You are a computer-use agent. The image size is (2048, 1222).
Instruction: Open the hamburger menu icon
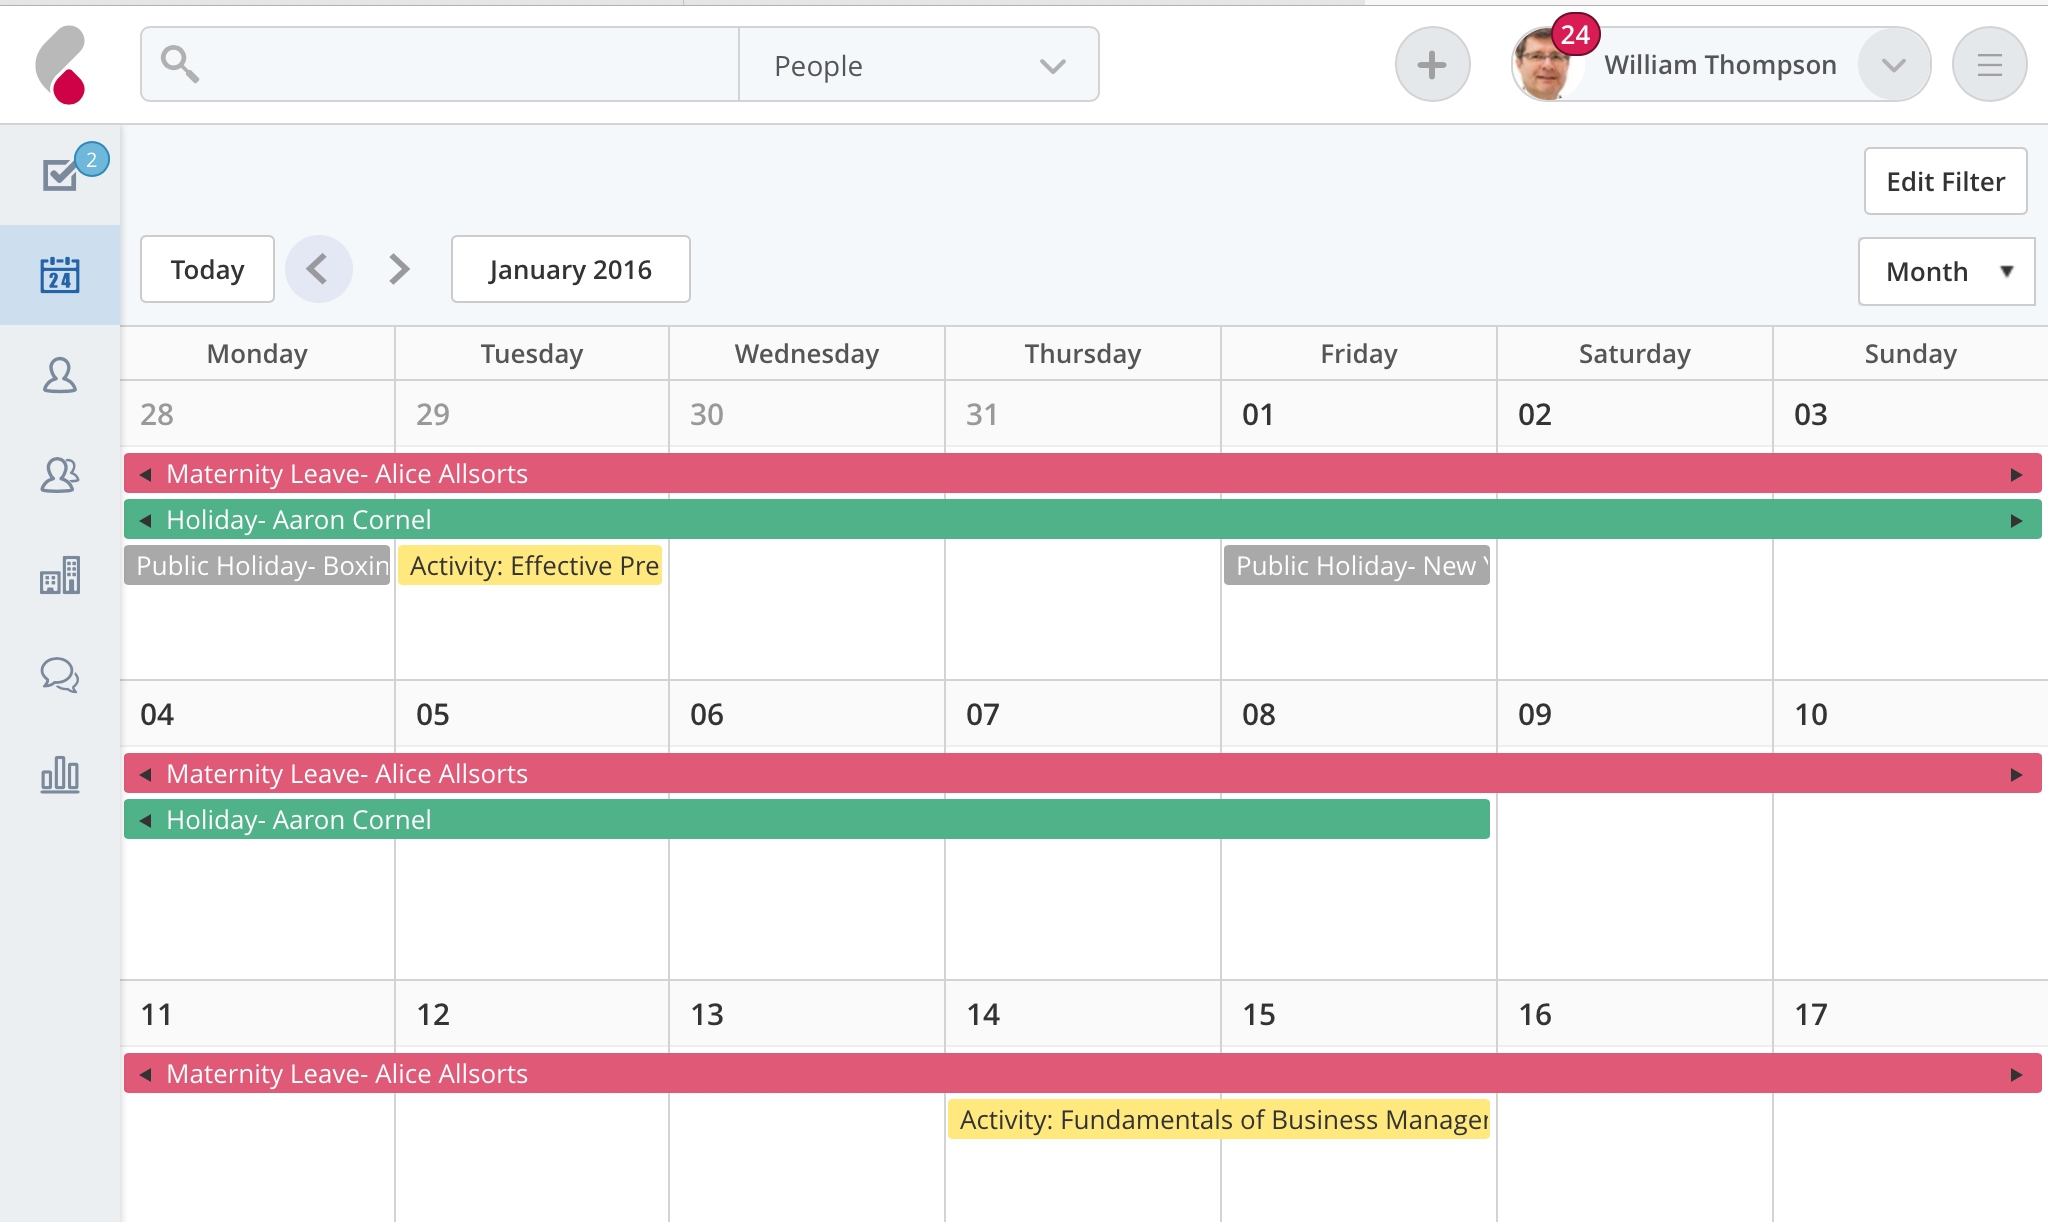[1989, 65]
